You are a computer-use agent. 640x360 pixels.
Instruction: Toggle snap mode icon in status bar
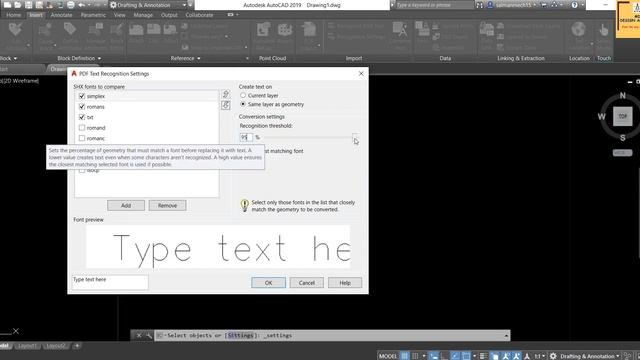point(415,356)
